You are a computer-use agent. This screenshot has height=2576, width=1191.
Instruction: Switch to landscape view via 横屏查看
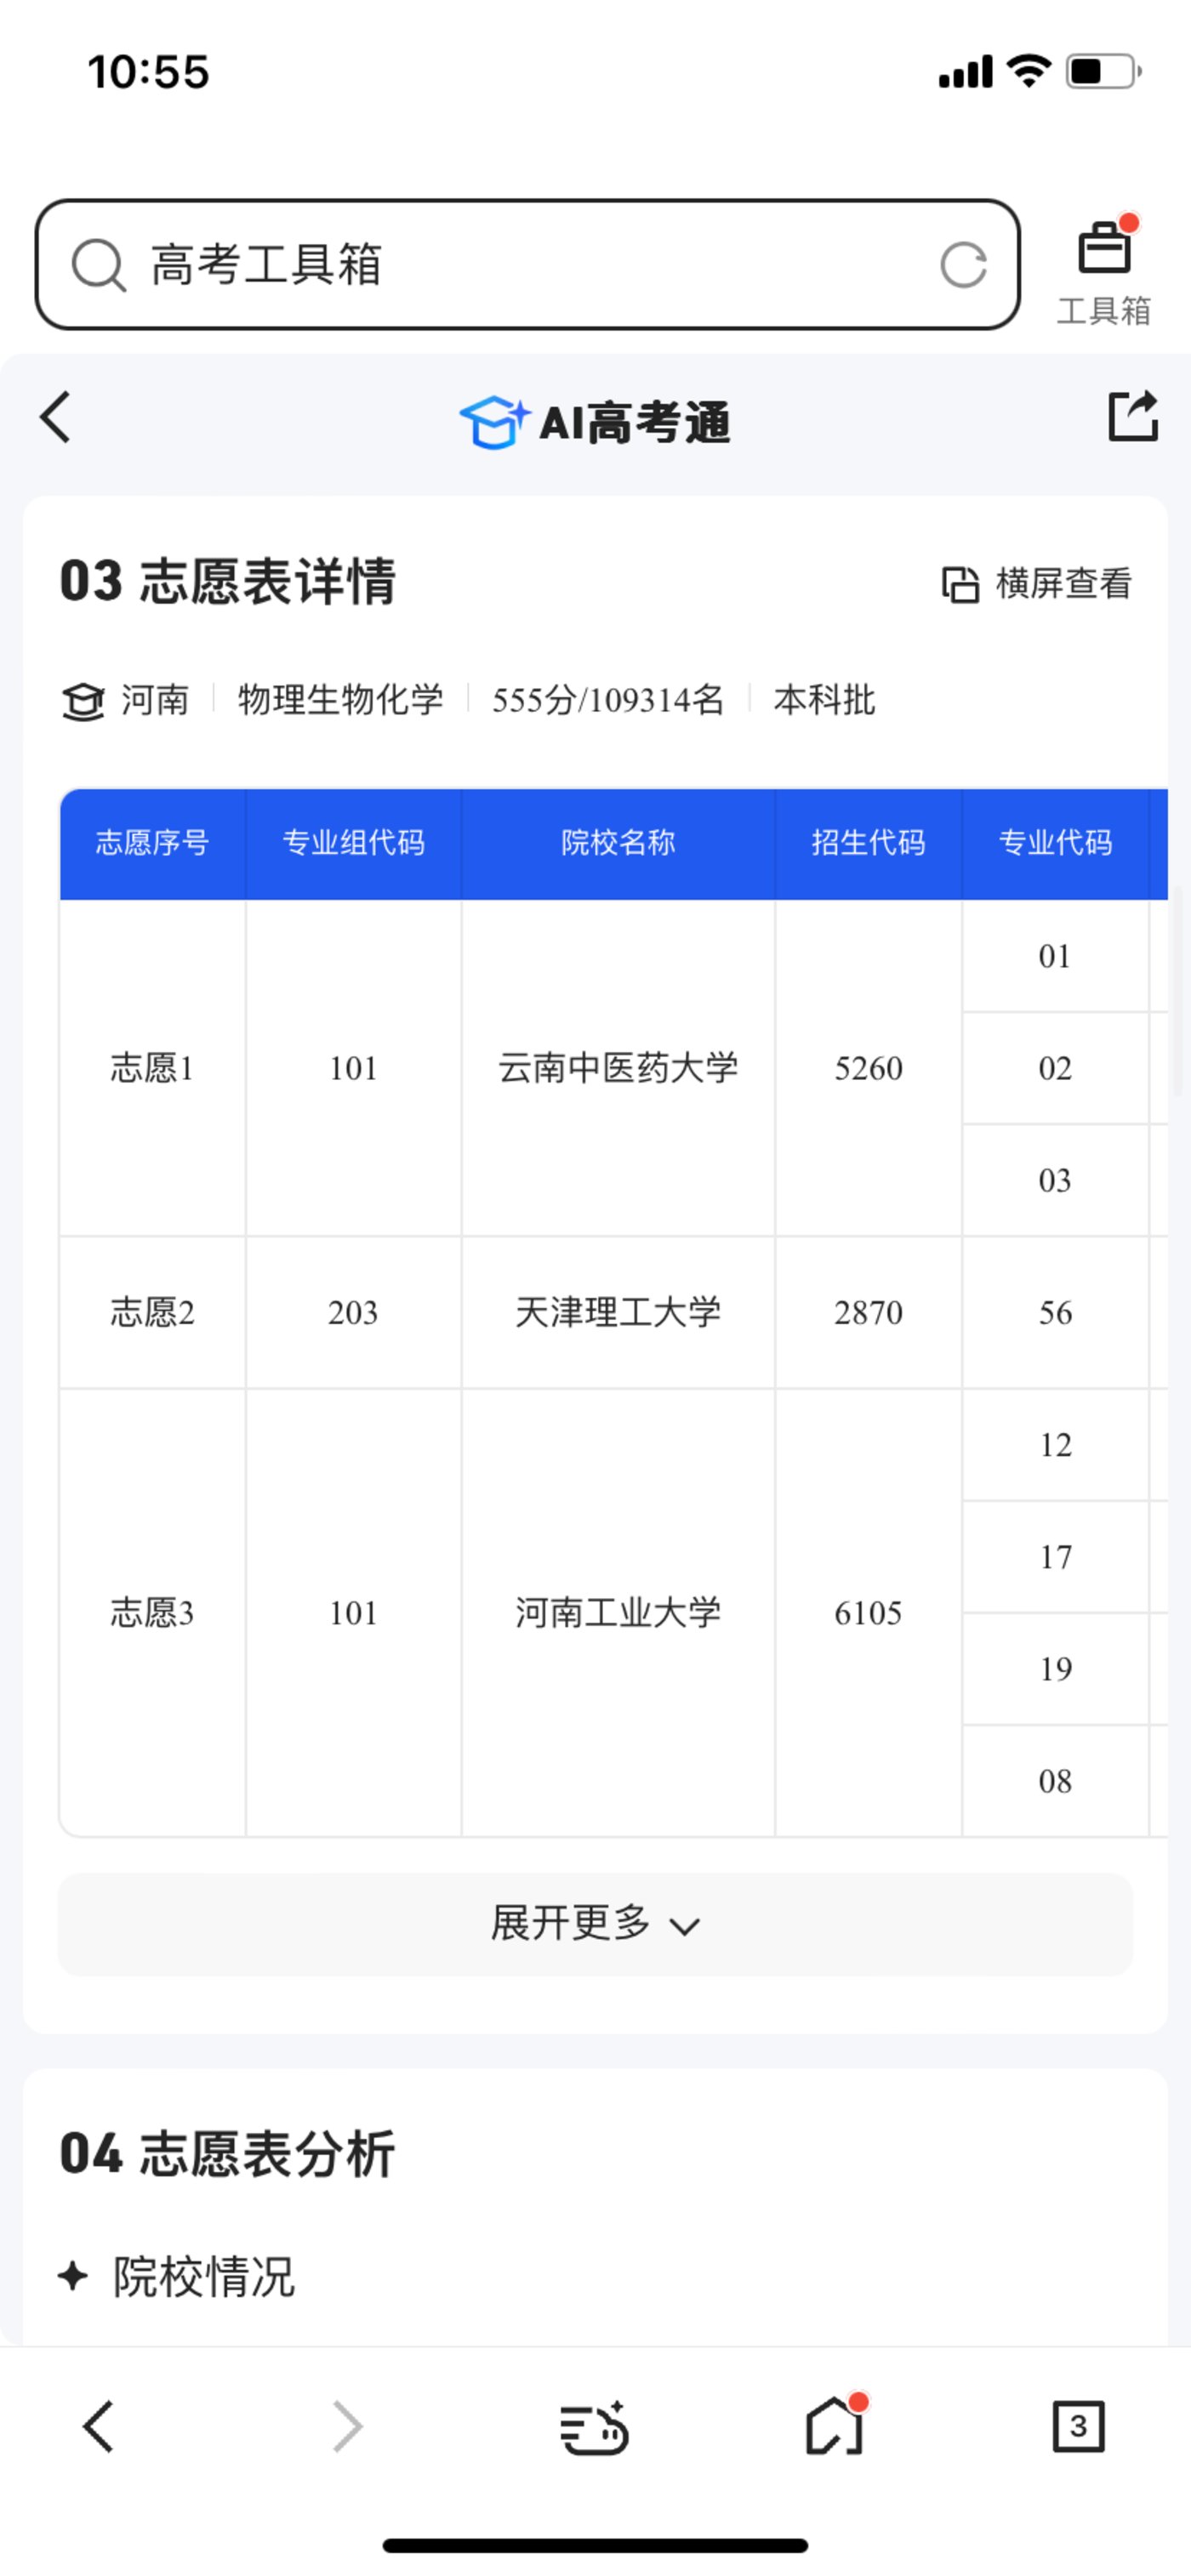(1036, 584)
